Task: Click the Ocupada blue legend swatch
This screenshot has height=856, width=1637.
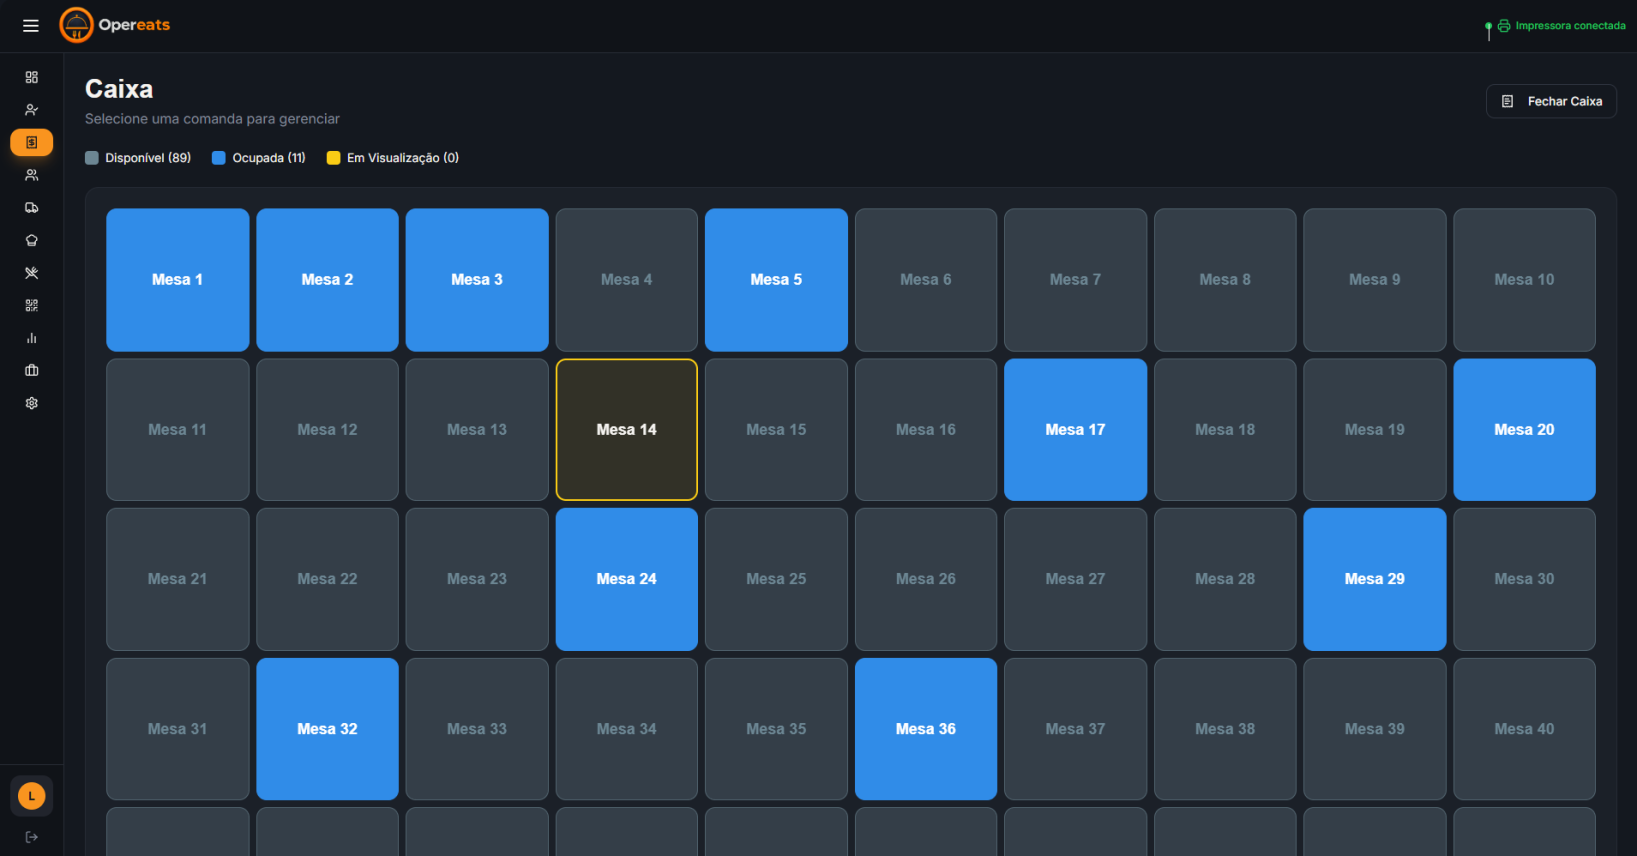Action: [x=219, y=158]
